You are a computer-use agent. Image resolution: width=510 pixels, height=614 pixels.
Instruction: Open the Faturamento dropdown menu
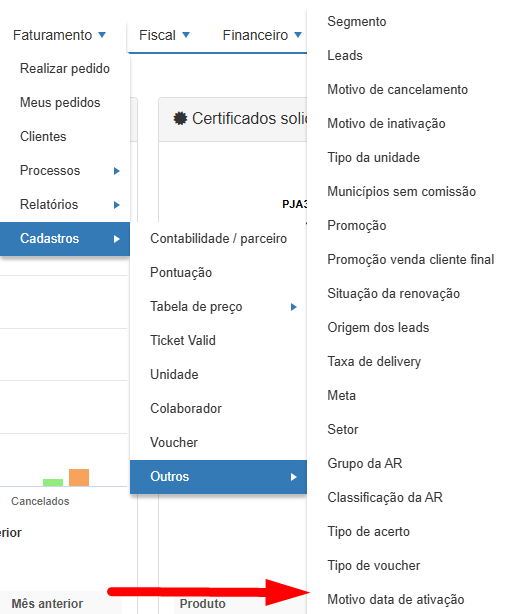59,35
